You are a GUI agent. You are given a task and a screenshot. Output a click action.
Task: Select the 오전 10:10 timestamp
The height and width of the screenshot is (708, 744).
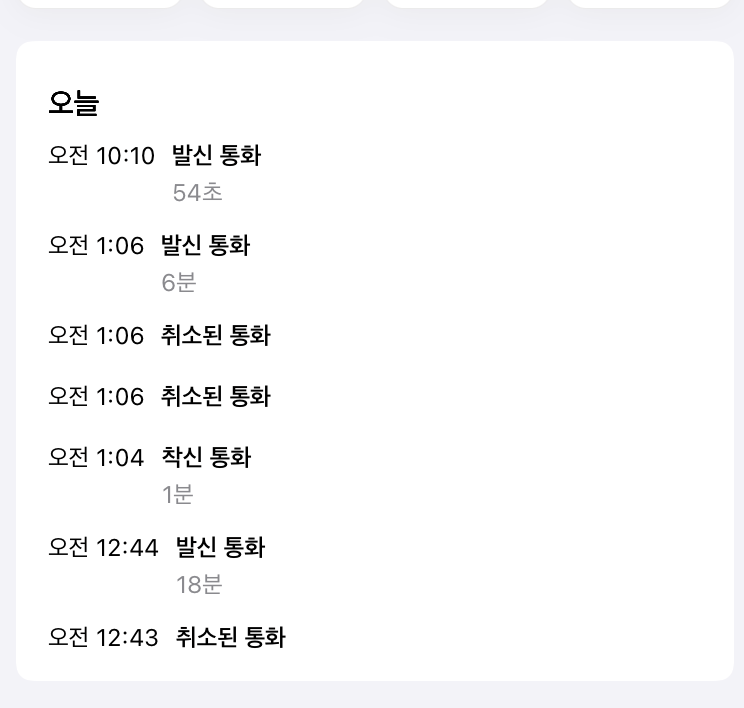point(101,156)
